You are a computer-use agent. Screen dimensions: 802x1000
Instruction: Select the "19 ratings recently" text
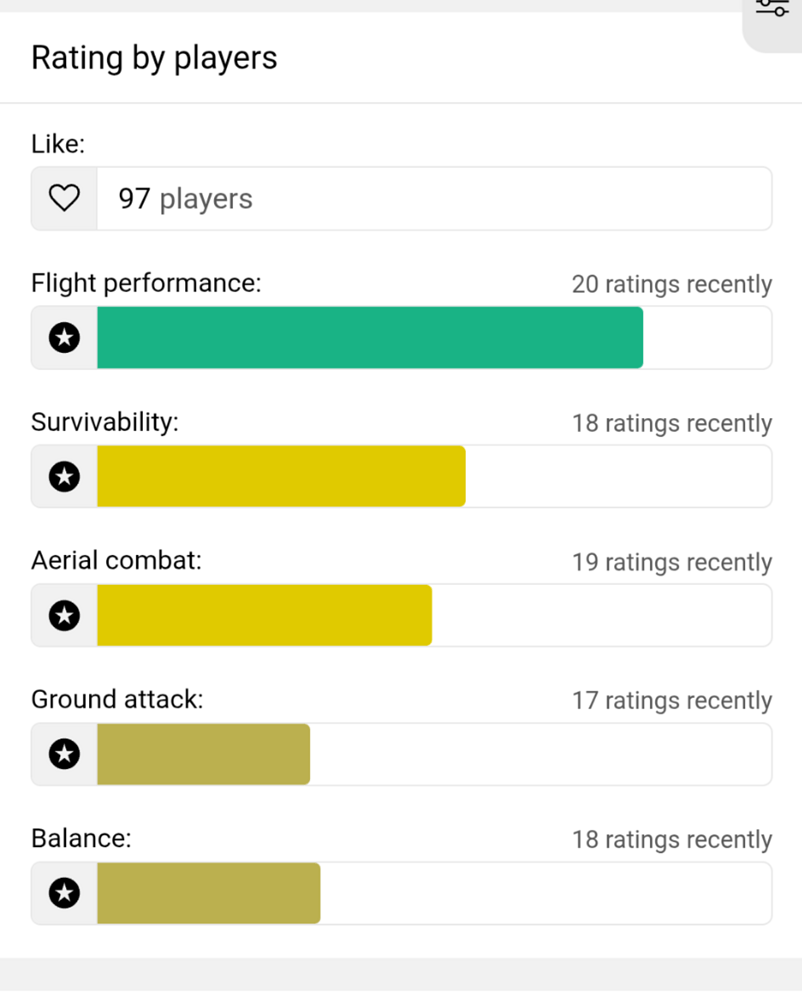[x=672, y=563]
